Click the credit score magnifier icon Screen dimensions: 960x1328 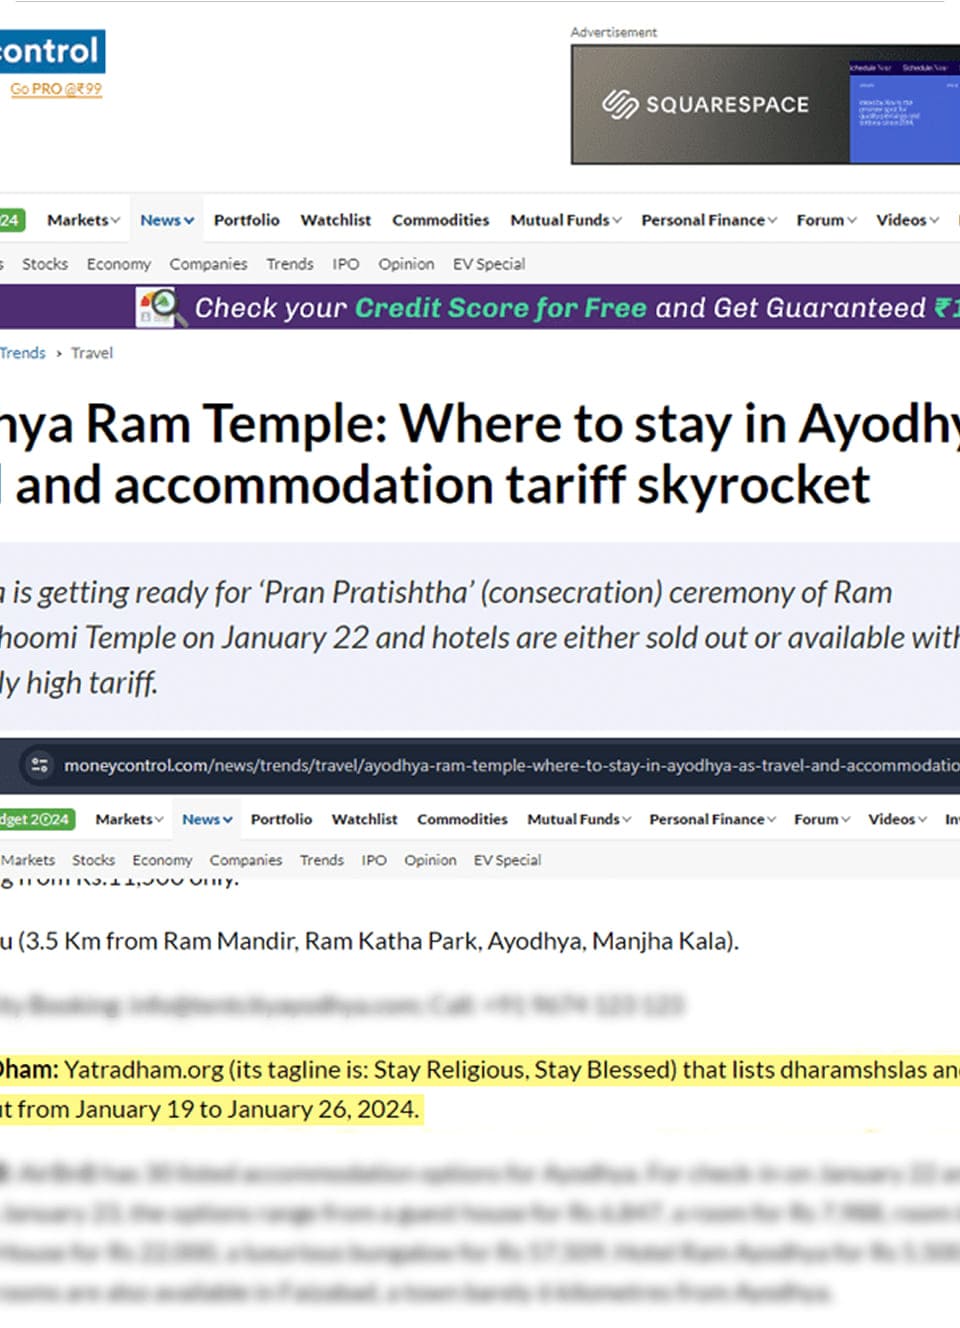[x=160, y=307]
